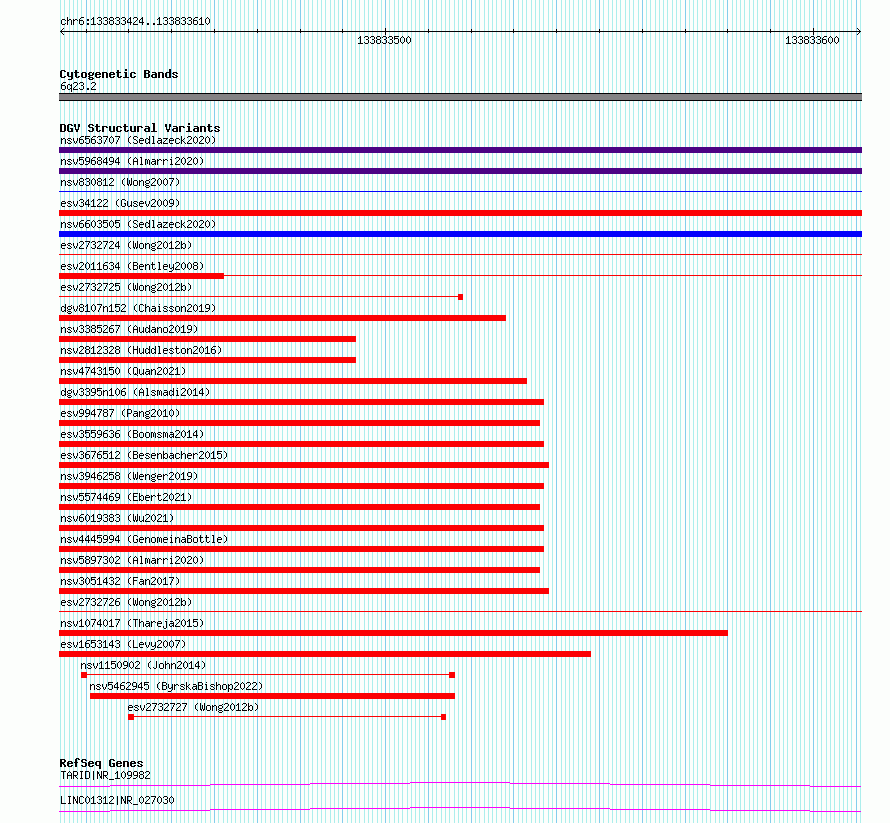This screenshot has height=823, width=890.
Task: Click the TARID|NR_109982 gene label
Action: [x=105, y=775]
